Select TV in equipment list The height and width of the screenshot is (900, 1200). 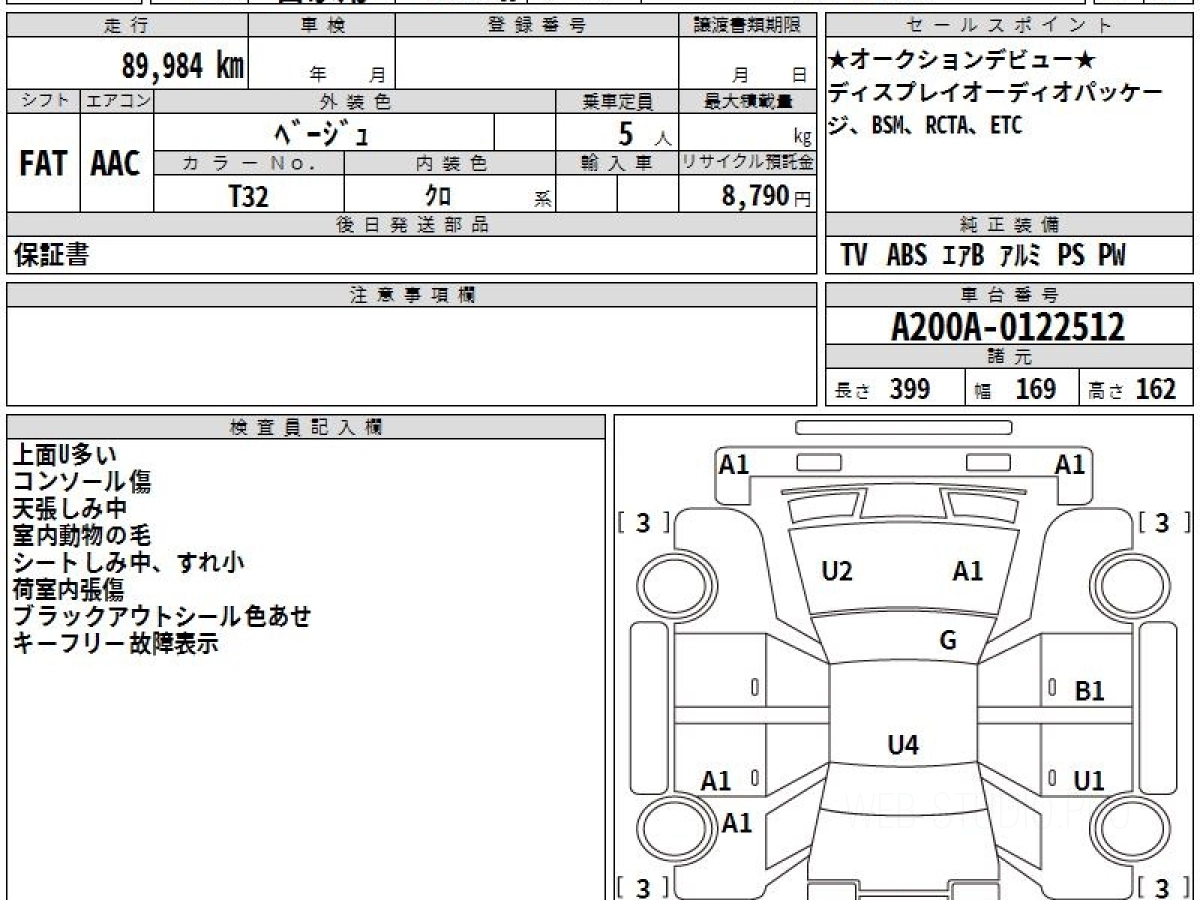(x=854, y=256)
